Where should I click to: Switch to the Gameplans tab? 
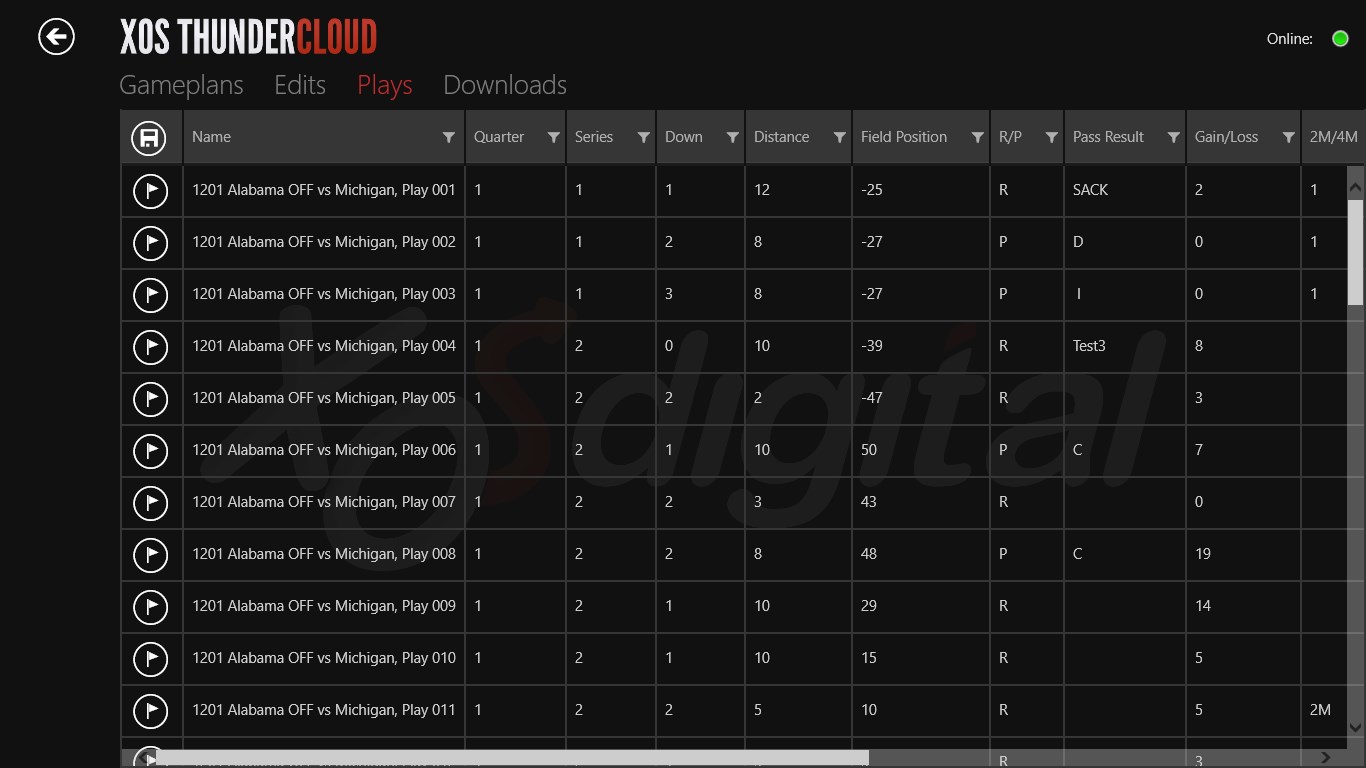(x=181, y=85)
